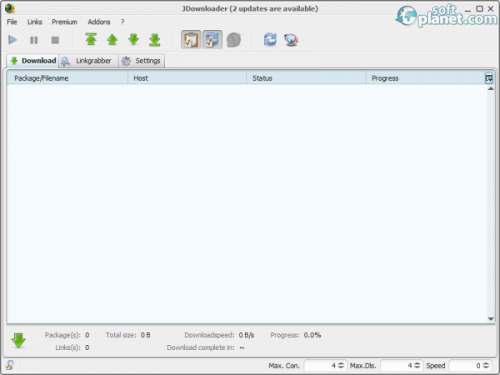The height and width of the screenshot is (375, 500).
Task: Open the File menu
Action: pos(12,22)
